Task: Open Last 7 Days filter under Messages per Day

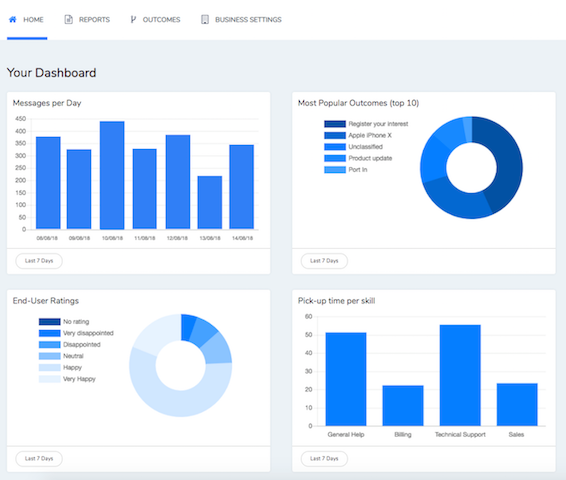Action: coord(39,261)
